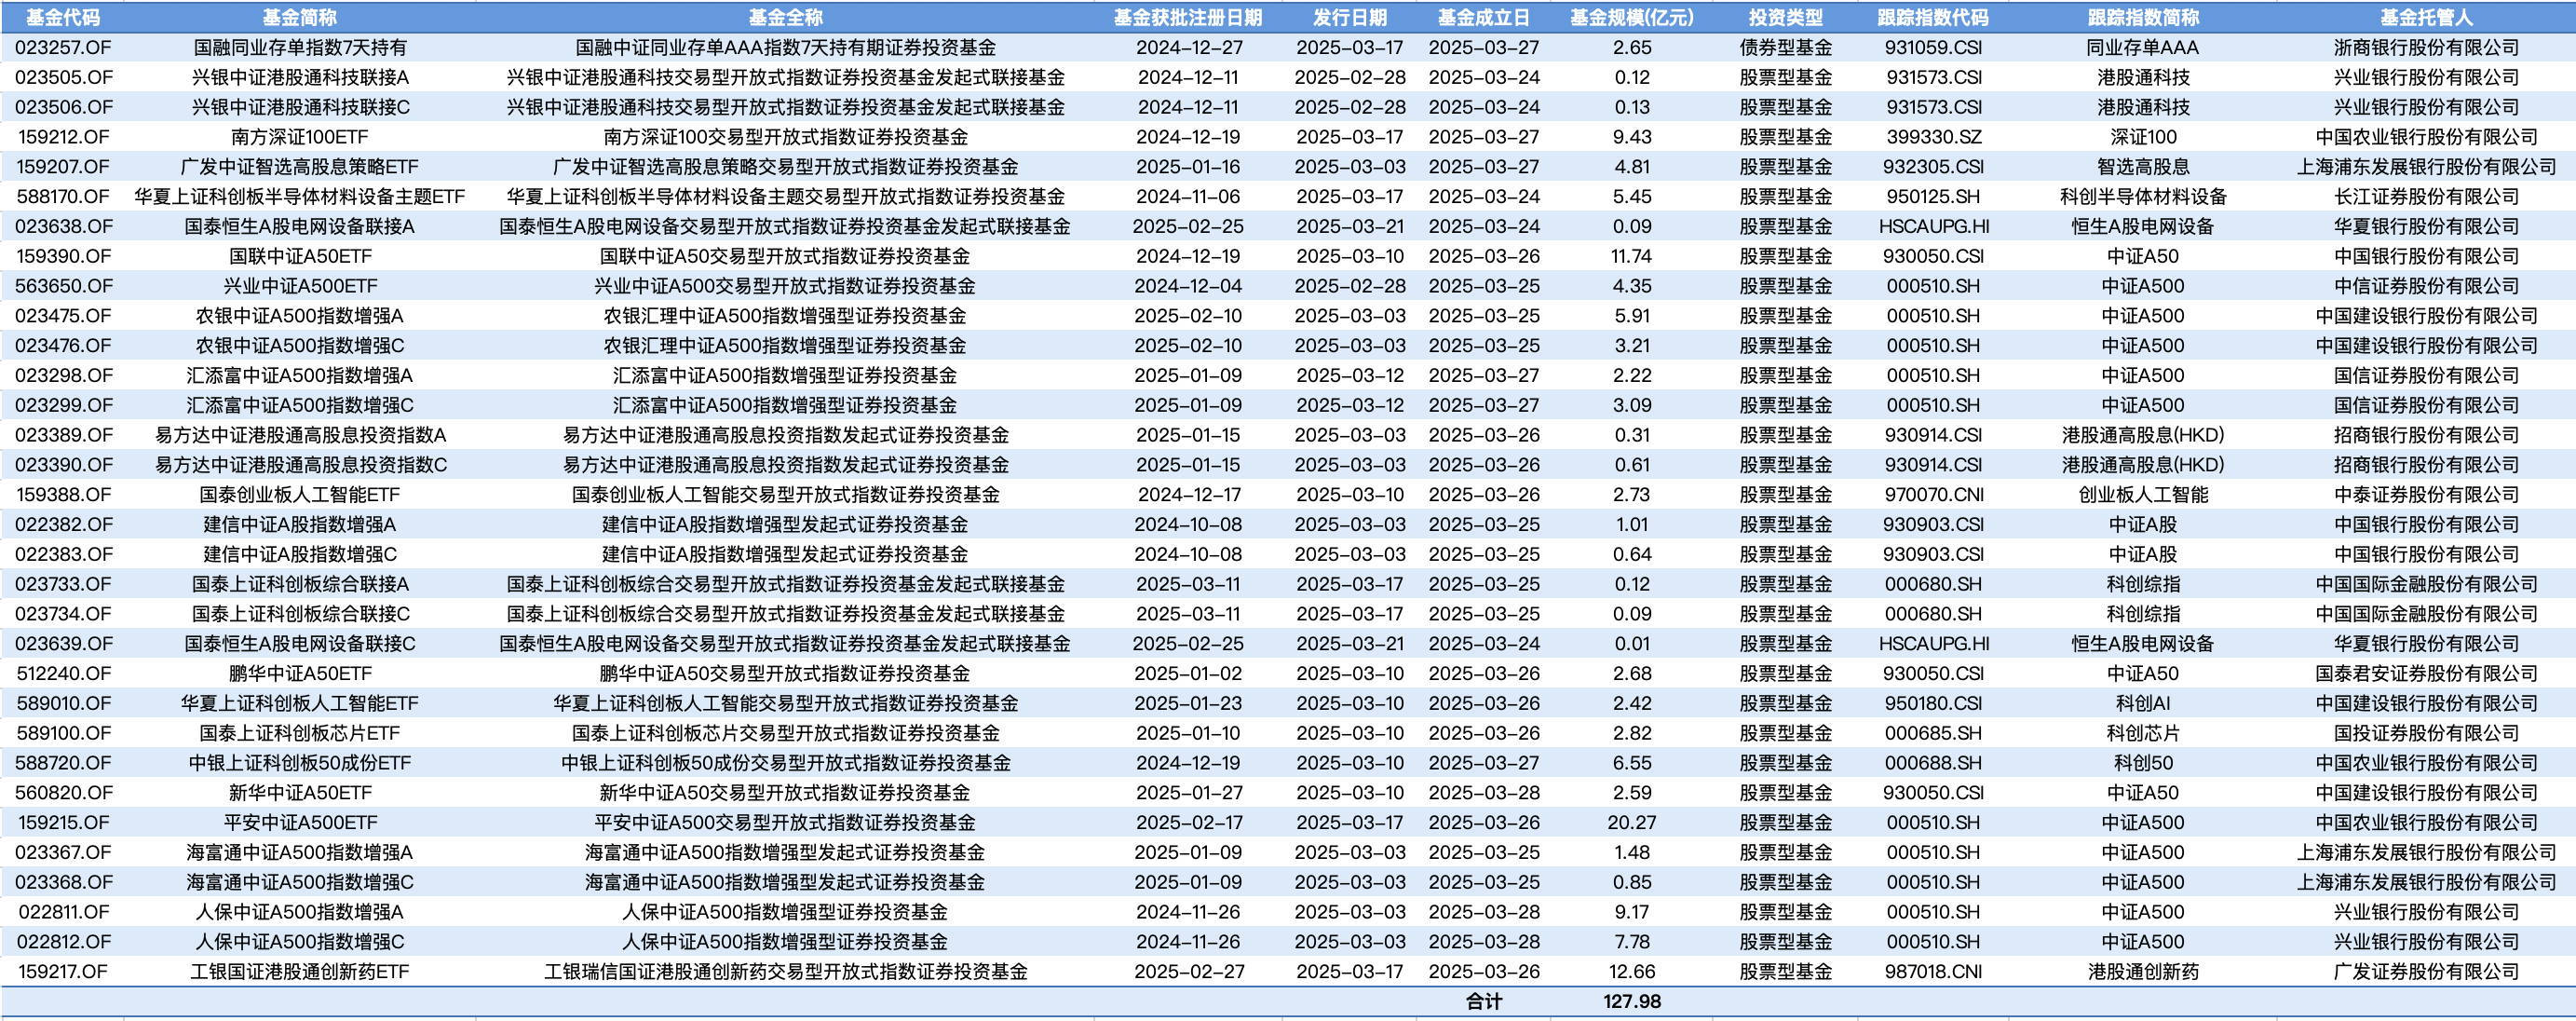Select cell 中银上证科创板50成份ETF
2576x1021 pixels.
click(299, 764)
